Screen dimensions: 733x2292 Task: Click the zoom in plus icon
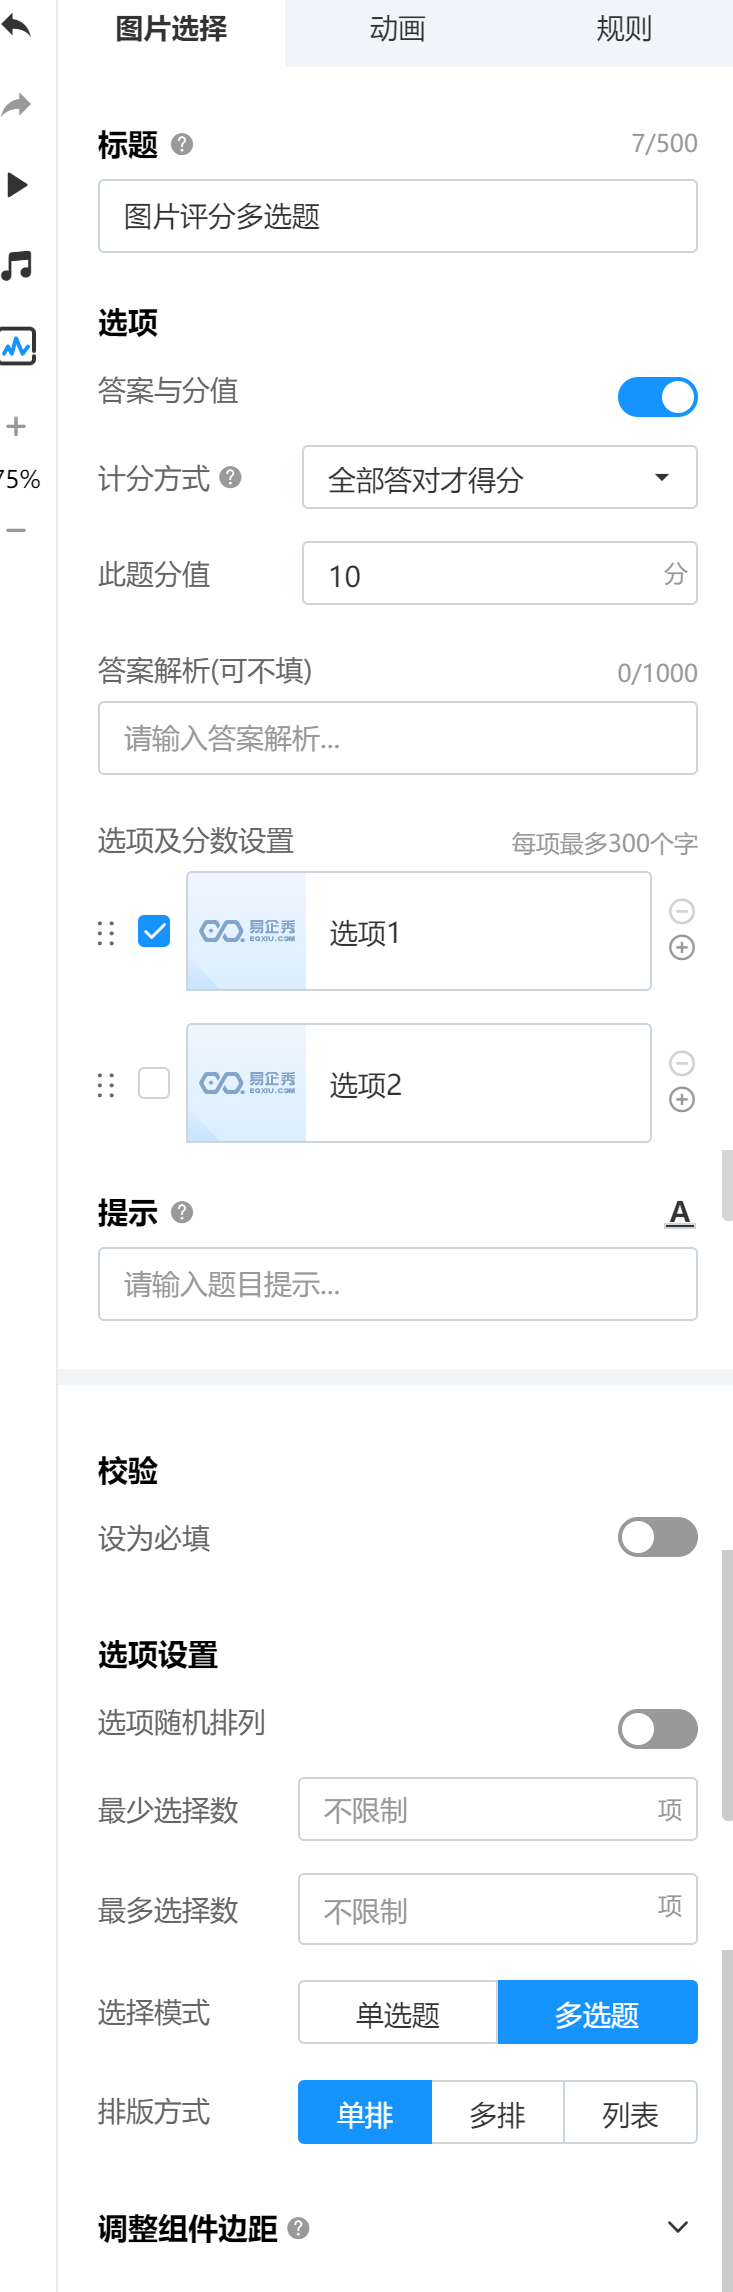click(x=16, y=427)
